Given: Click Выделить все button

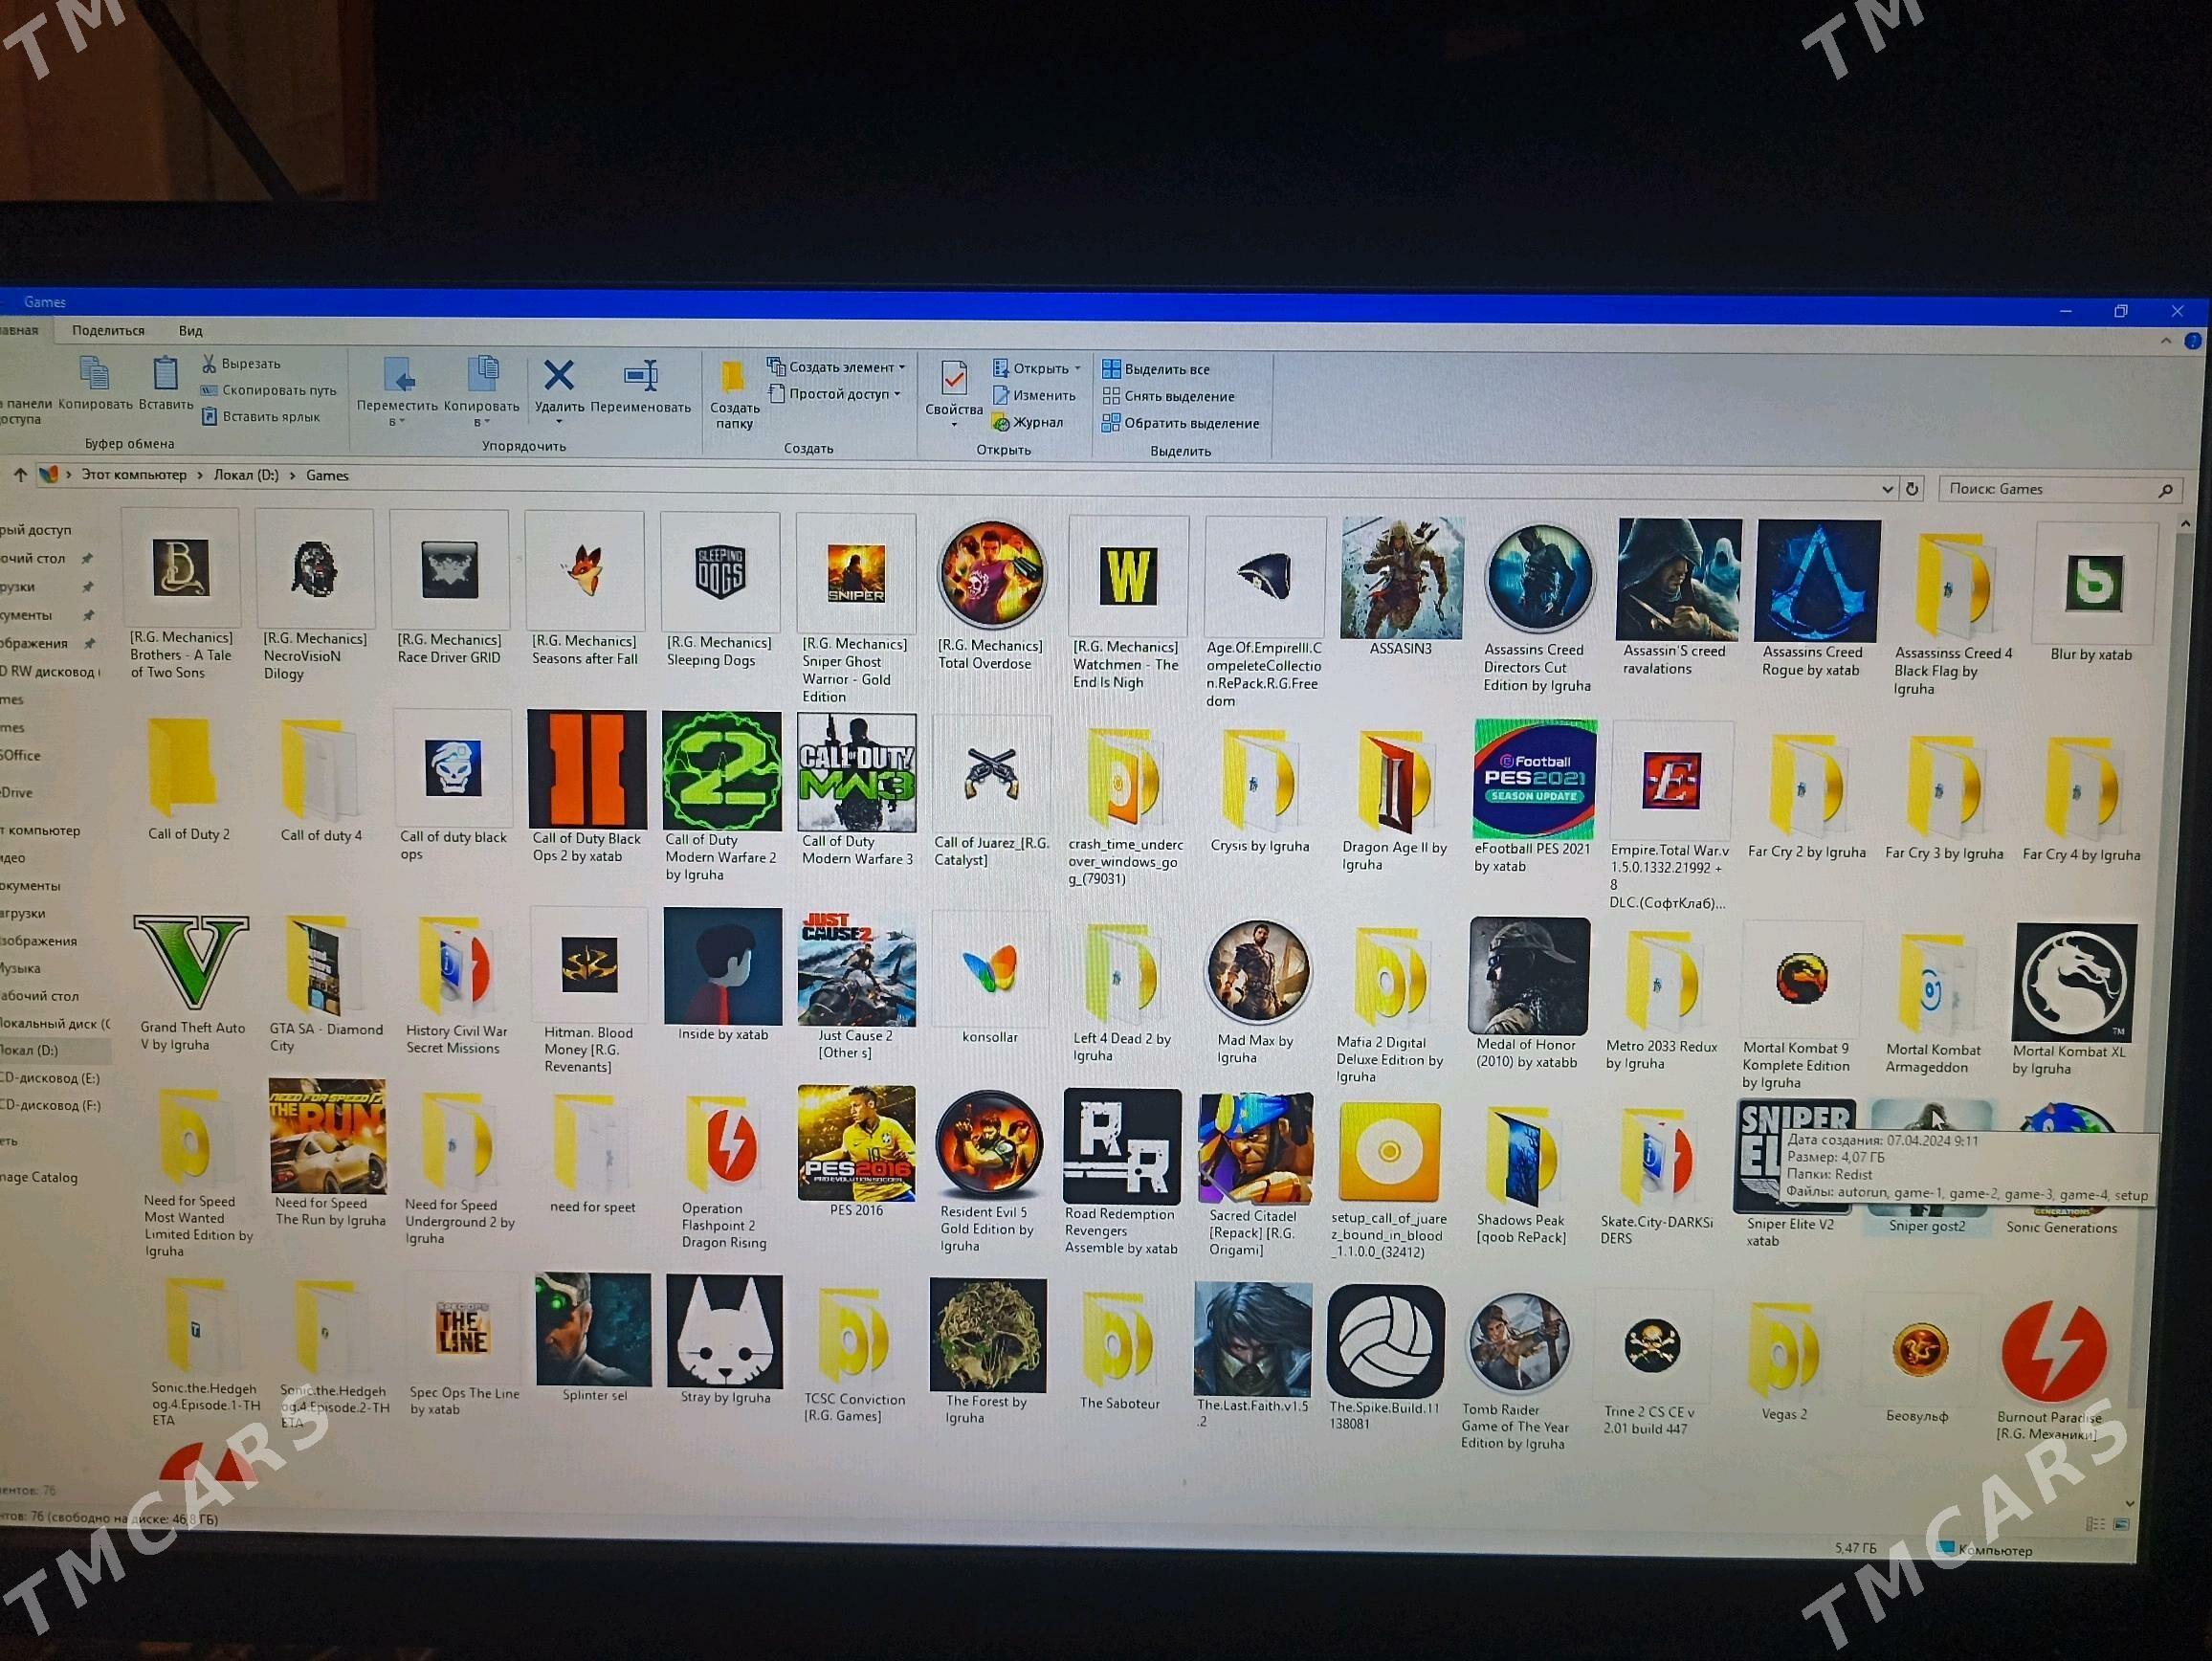Looking at the screenshot, I should click(x=1156, y=369).
